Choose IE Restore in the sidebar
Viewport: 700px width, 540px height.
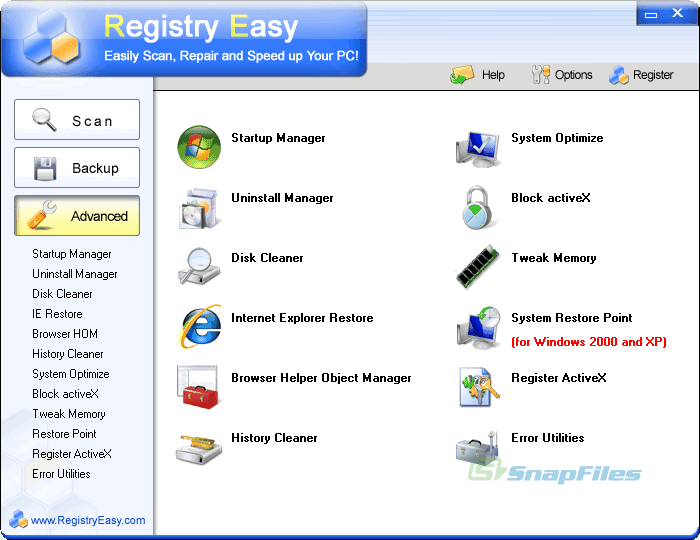[57, 314]
